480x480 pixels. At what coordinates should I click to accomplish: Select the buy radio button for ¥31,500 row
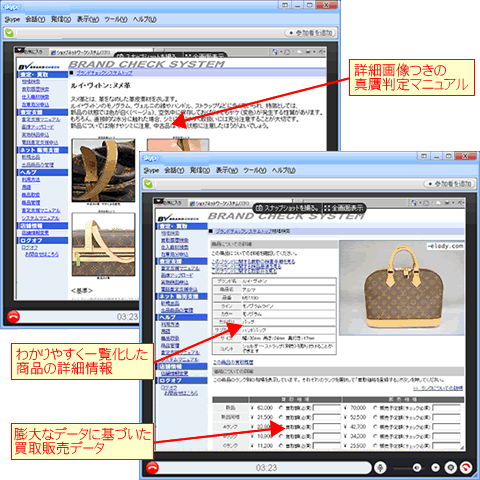pyautogui.click(x=281, y=417)
